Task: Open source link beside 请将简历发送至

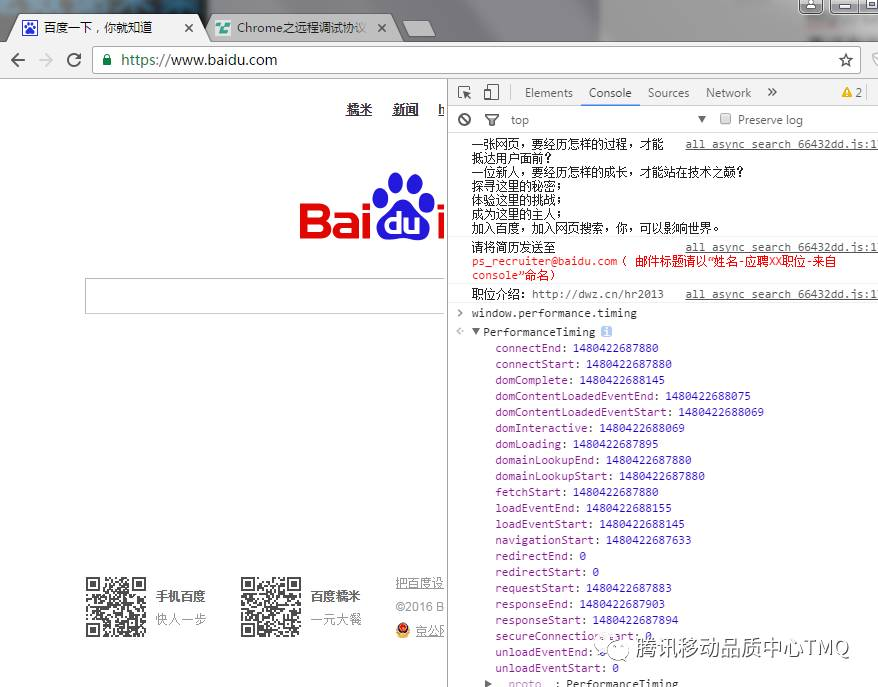Action: (781, 247)
